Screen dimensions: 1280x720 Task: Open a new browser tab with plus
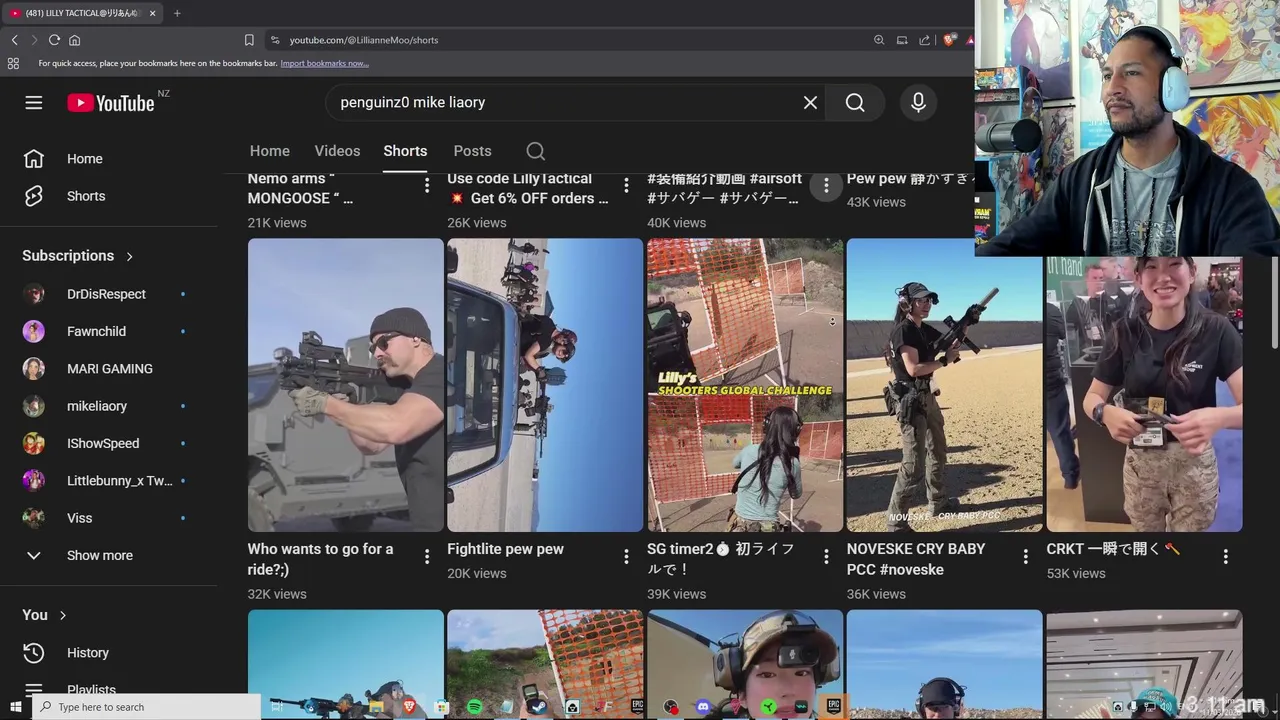(177, 13)
